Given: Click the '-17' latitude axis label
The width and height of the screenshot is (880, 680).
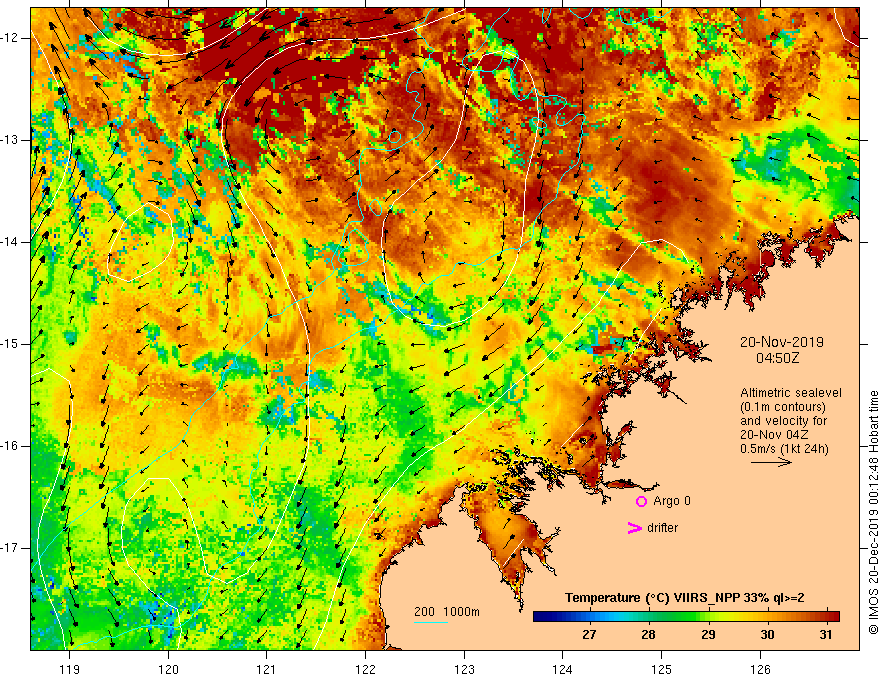Looking at the screenshot, I should point(10,548).
